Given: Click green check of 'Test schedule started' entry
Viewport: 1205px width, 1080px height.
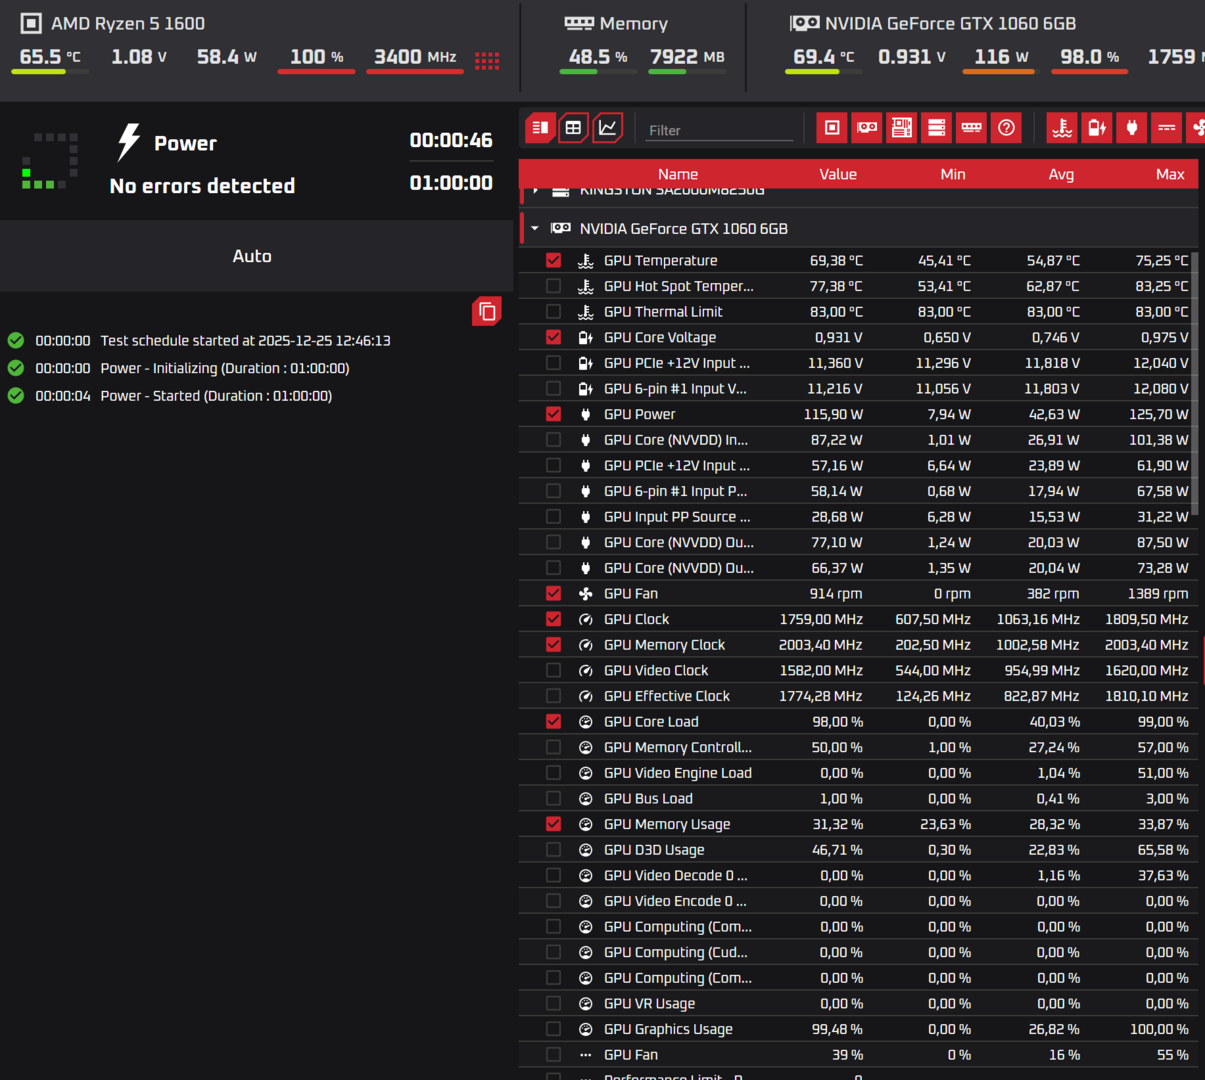Looking at the screenshot, I should (16, 340).
